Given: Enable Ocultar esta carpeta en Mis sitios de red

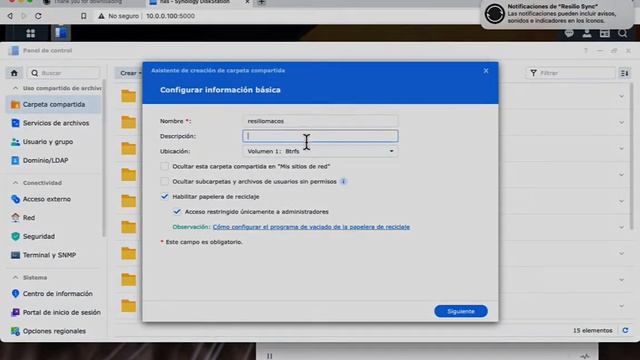Looking at the screenshot, I should tap(164, 167).
